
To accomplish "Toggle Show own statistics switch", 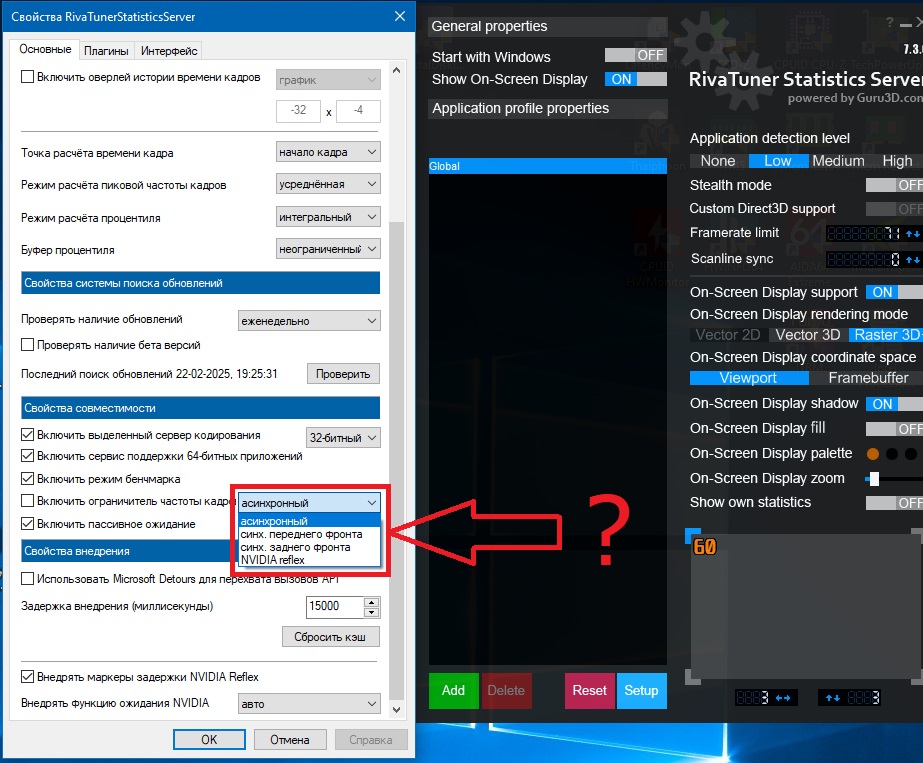I will pyautogui.click(x=894, y=503).
